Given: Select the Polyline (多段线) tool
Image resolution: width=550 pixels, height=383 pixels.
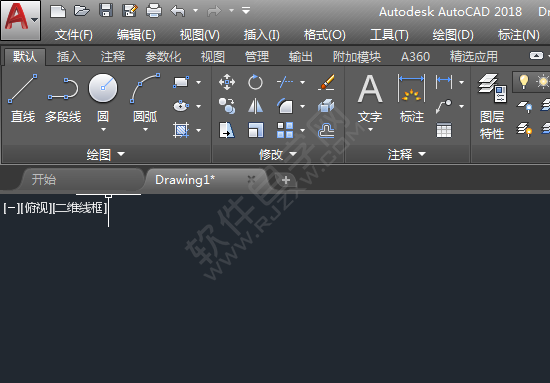Looking at the screenshot, I should (x=63, y=98).
